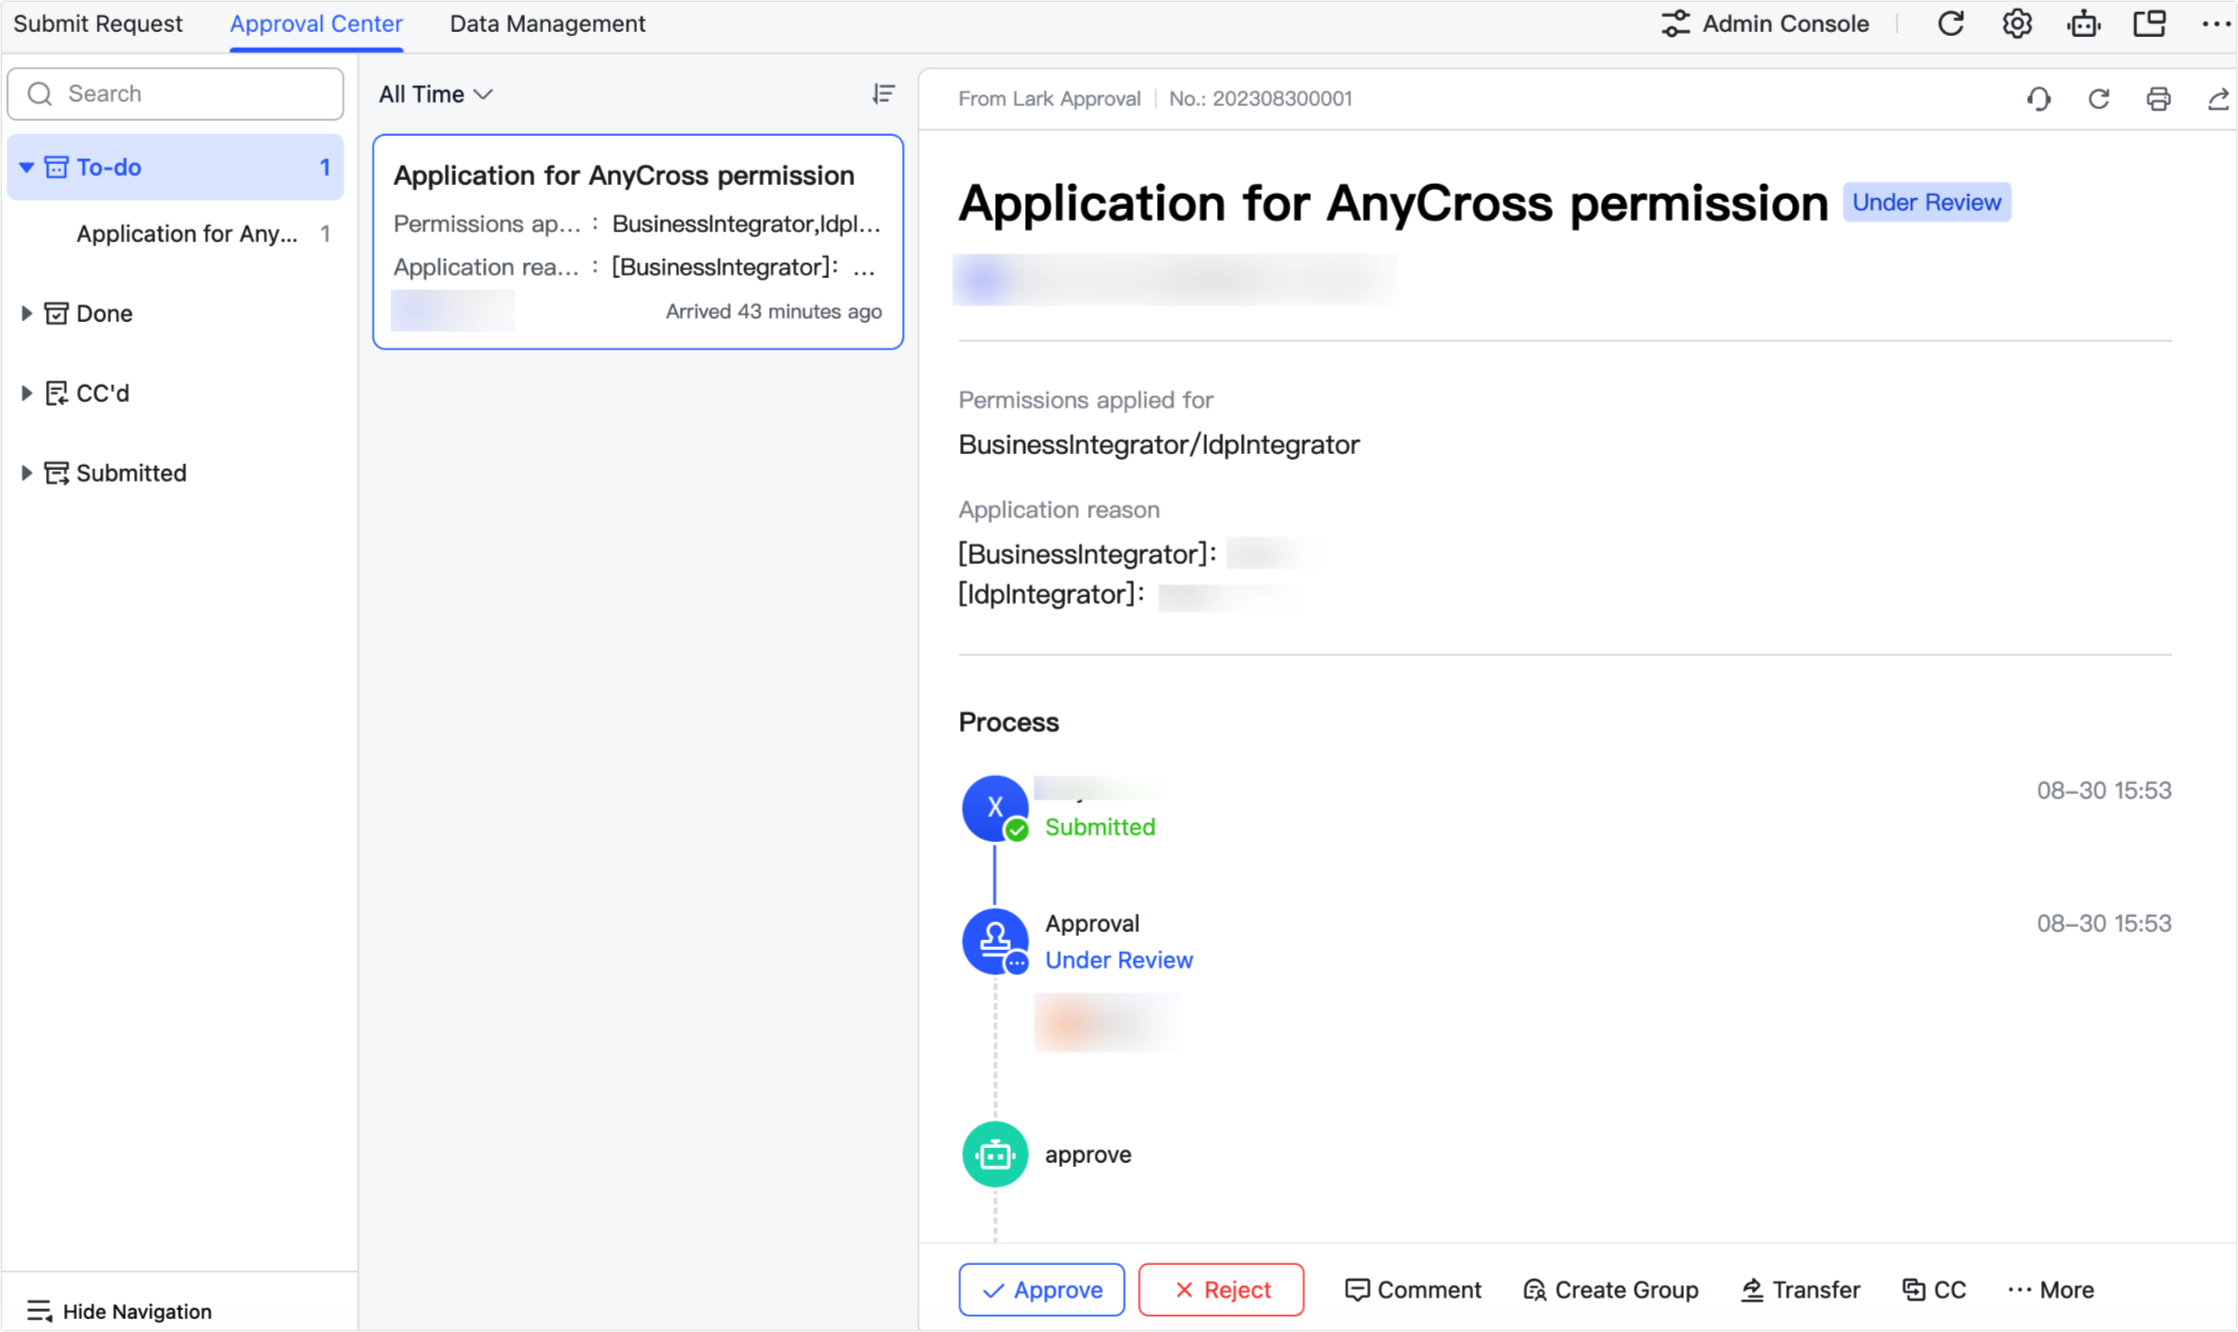Viewport: 2238px width, 1332px height.
Task: Open the Submit Request tab
Action: 99,23
